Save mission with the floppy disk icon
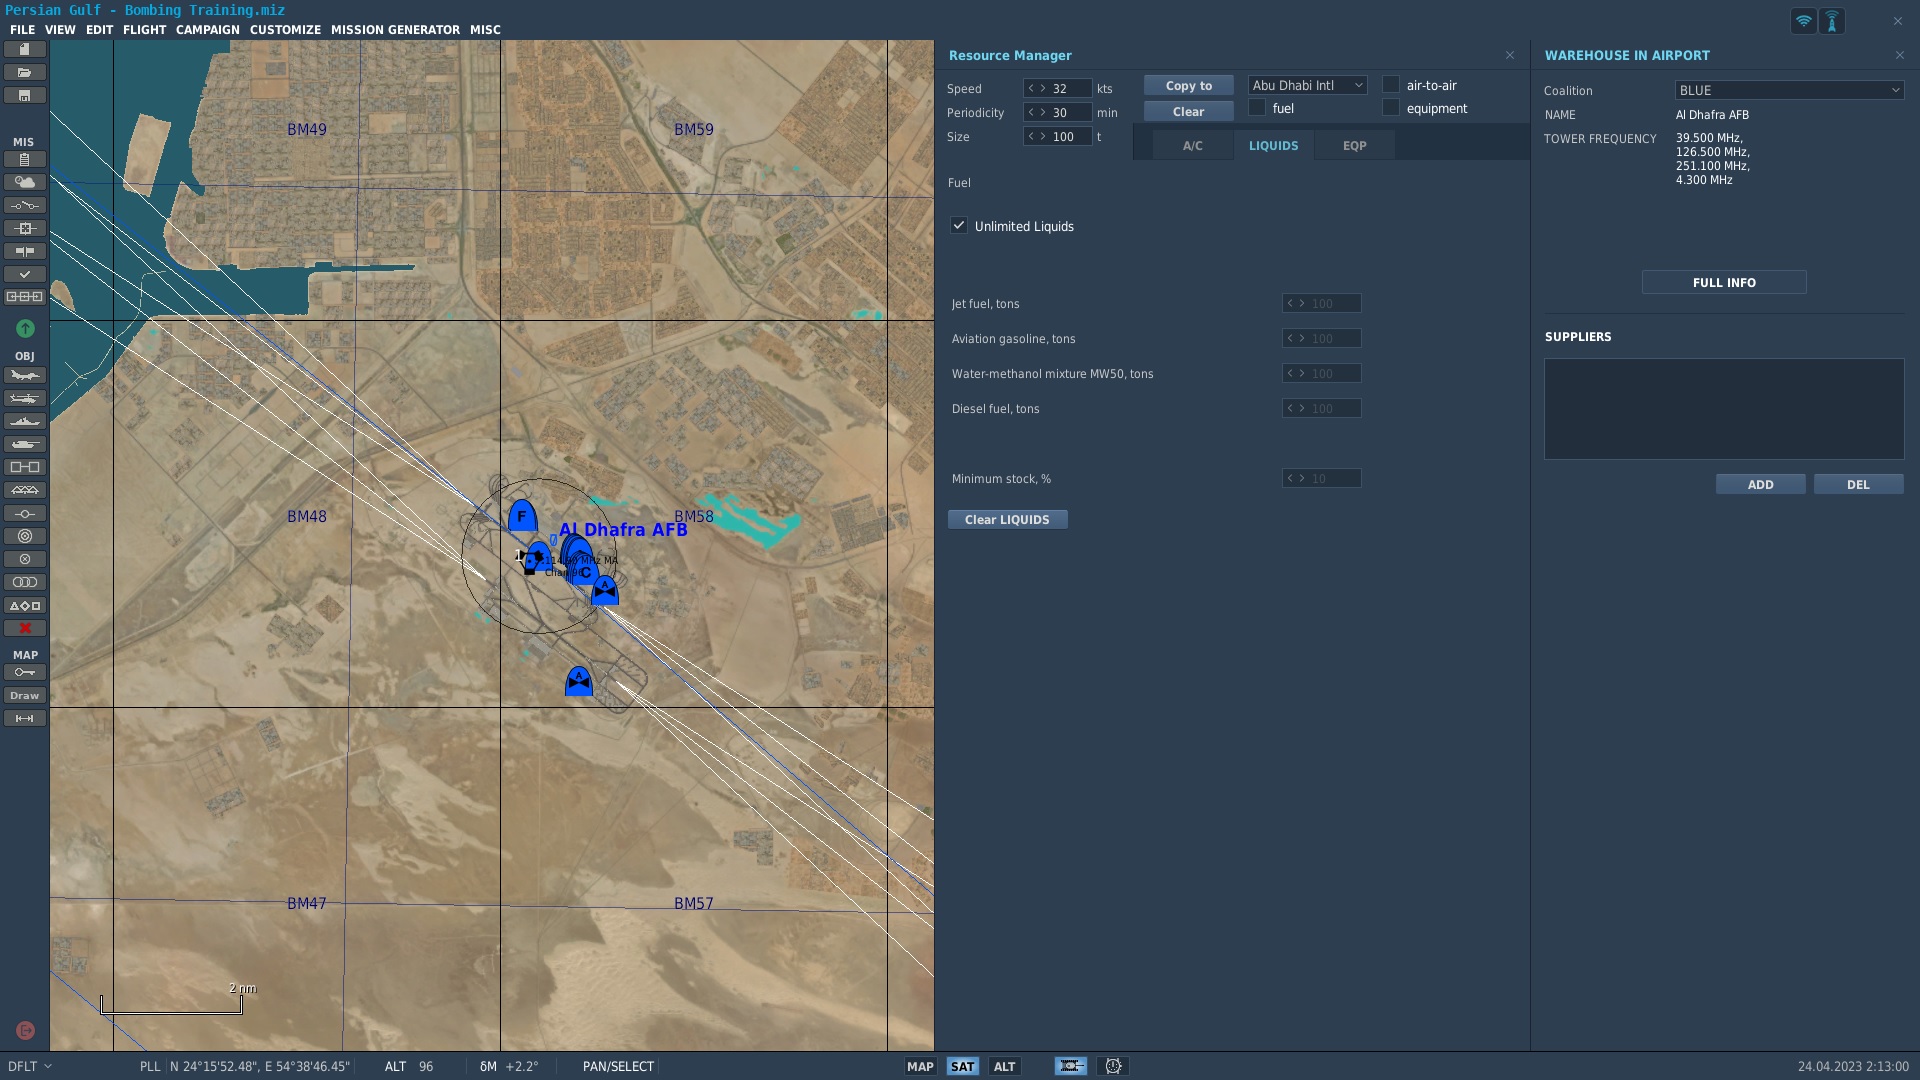 pyautogui.click(x=25, y=95)
